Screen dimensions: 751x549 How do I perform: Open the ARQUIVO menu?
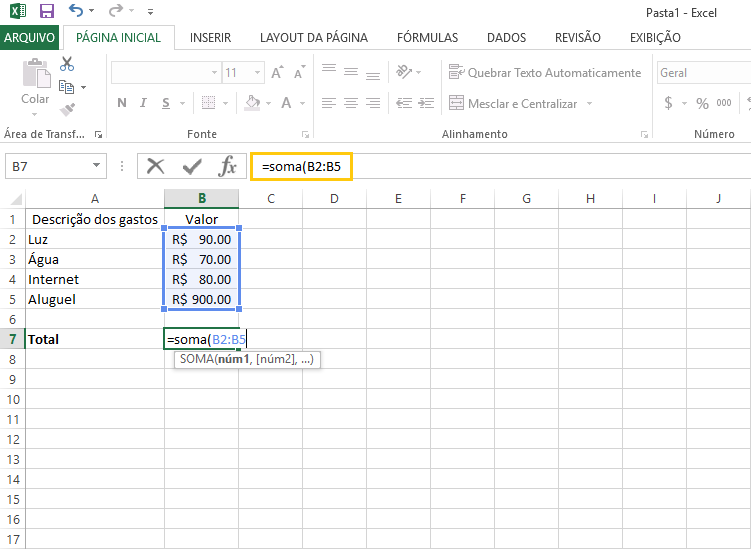point(30,38)
